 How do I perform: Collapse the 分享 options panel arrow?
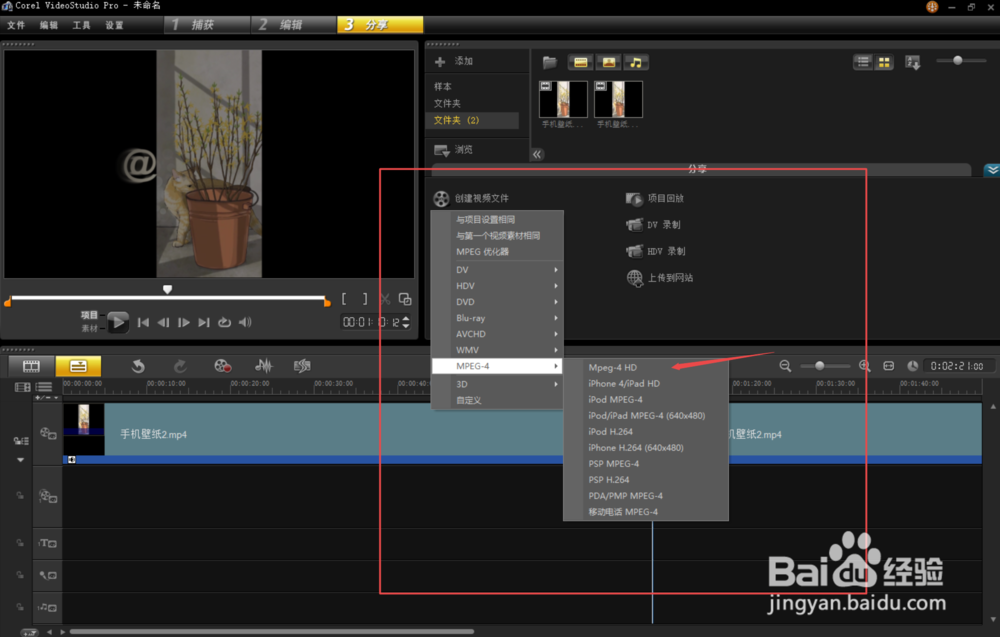pos(992,170)
